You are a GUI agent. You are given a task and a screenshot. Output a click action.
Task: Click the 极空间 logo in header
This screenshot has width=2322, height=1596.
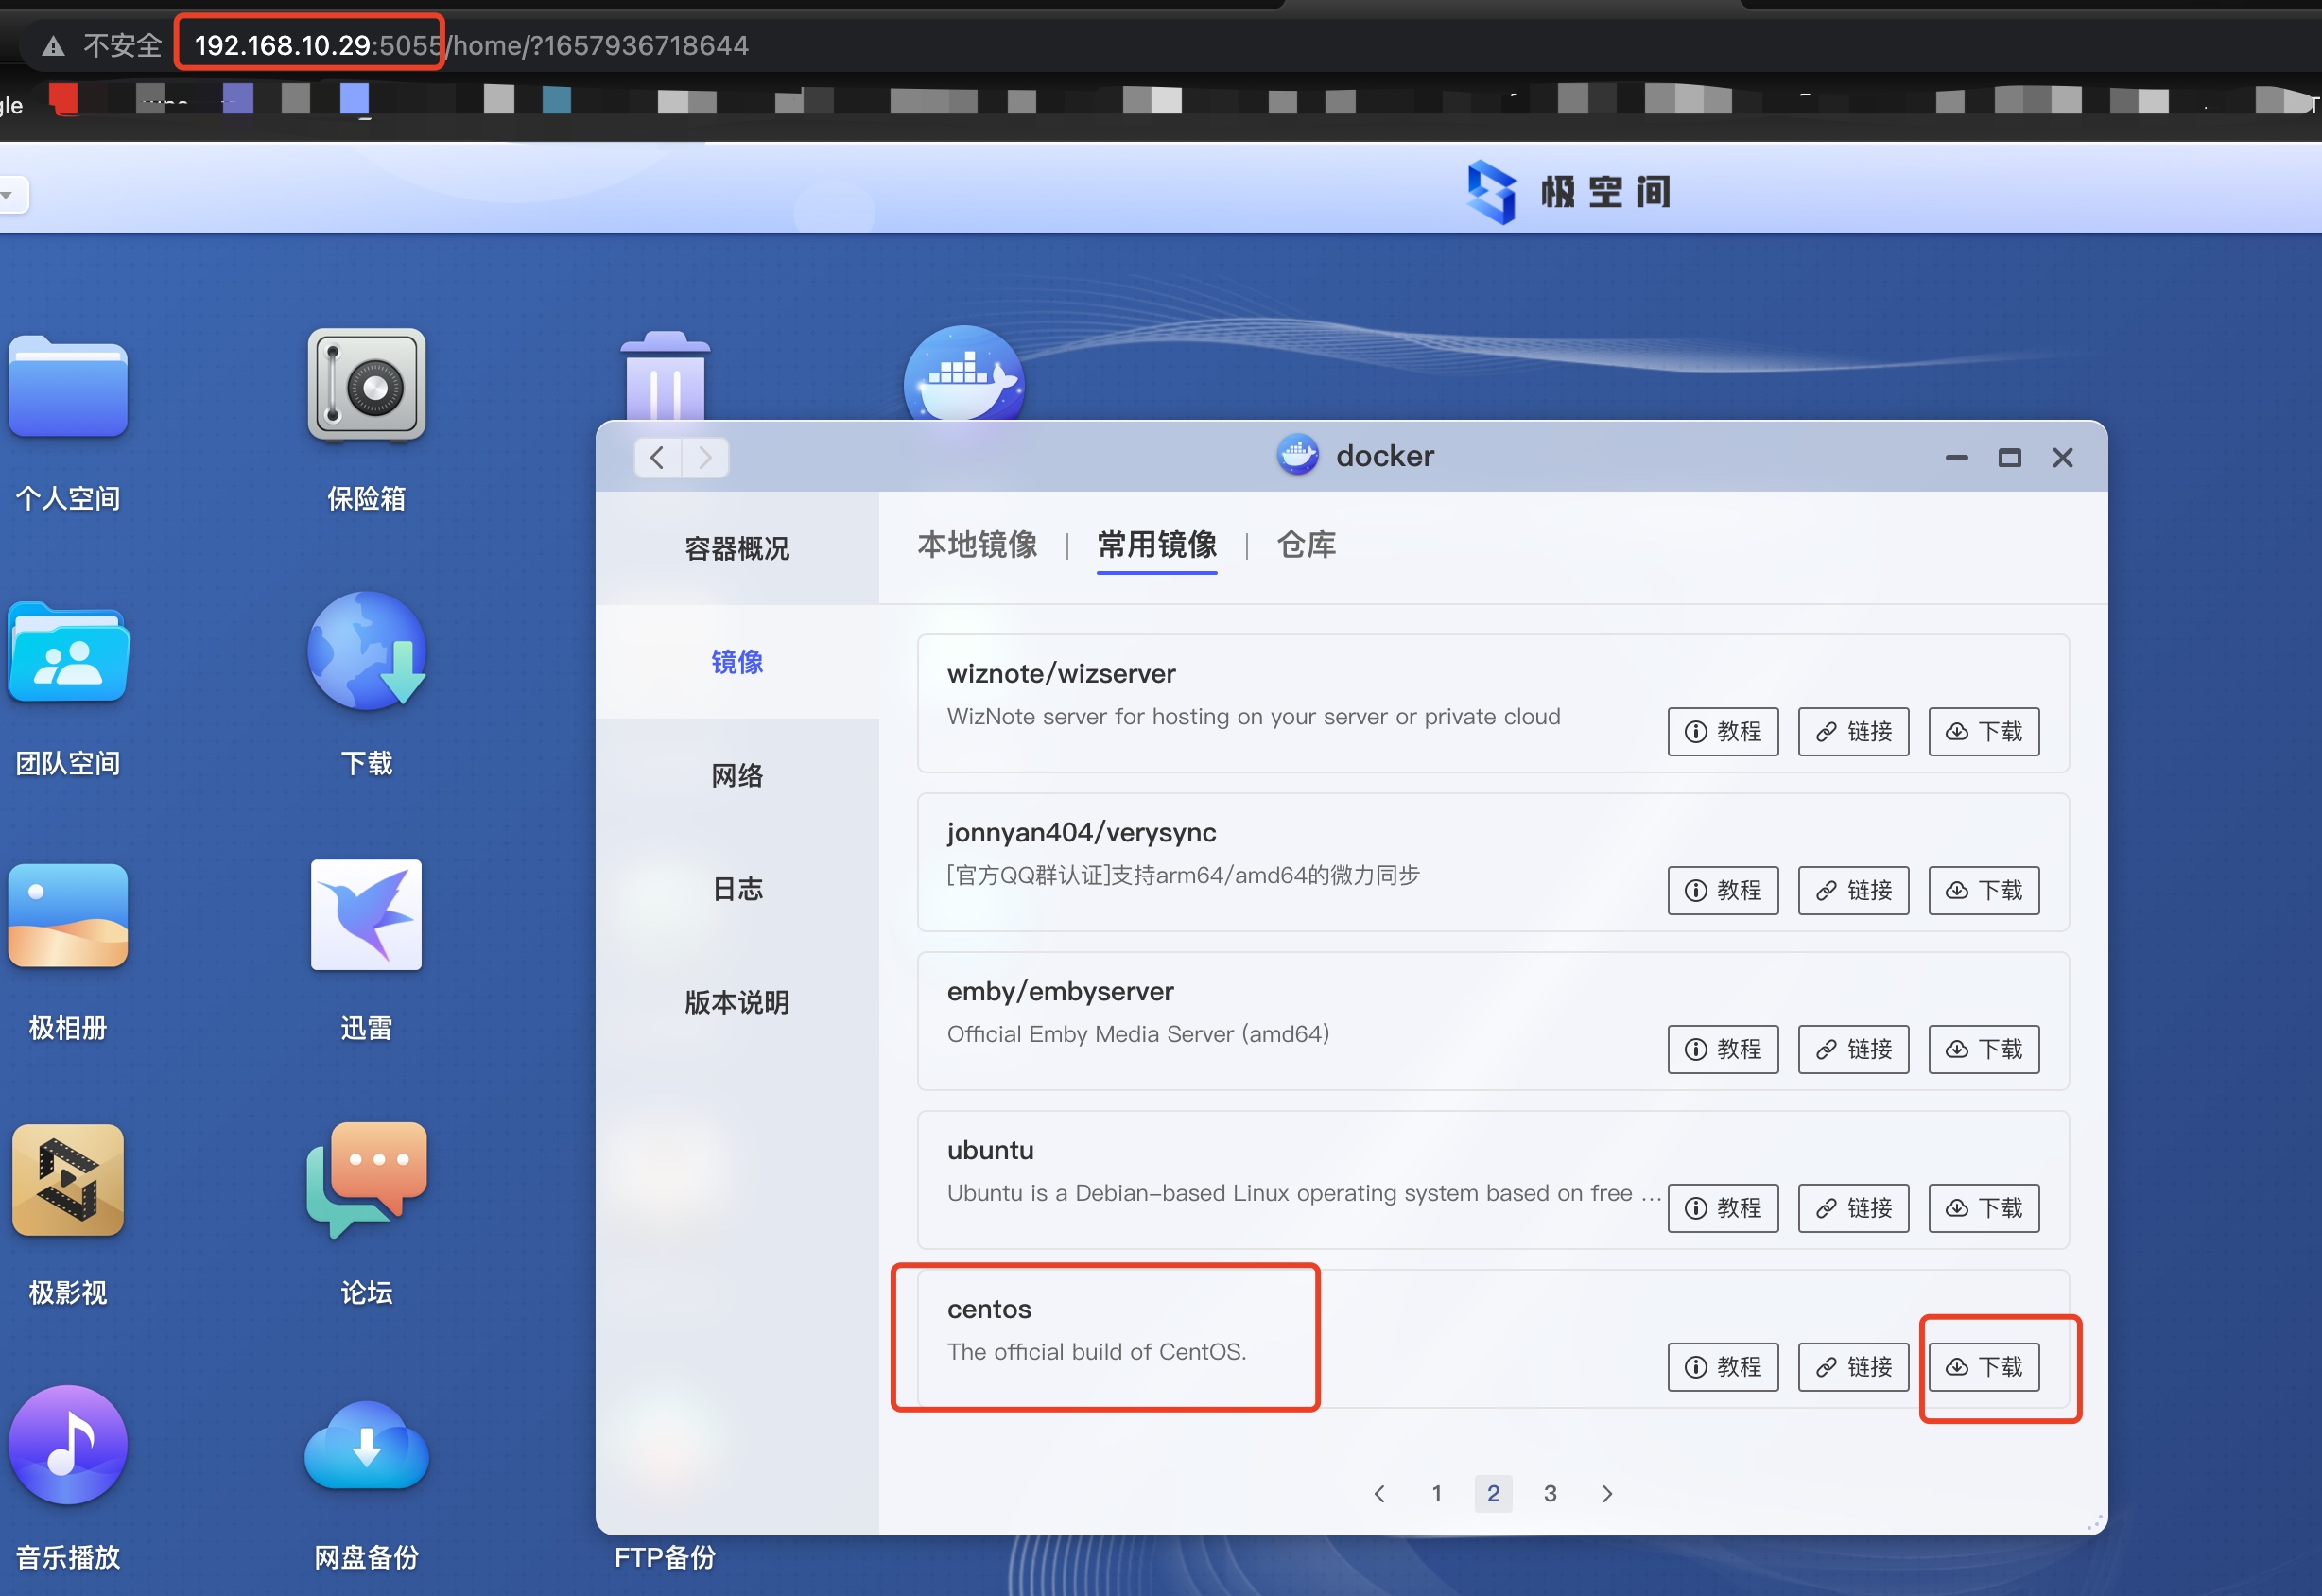tap(1568, 191)
